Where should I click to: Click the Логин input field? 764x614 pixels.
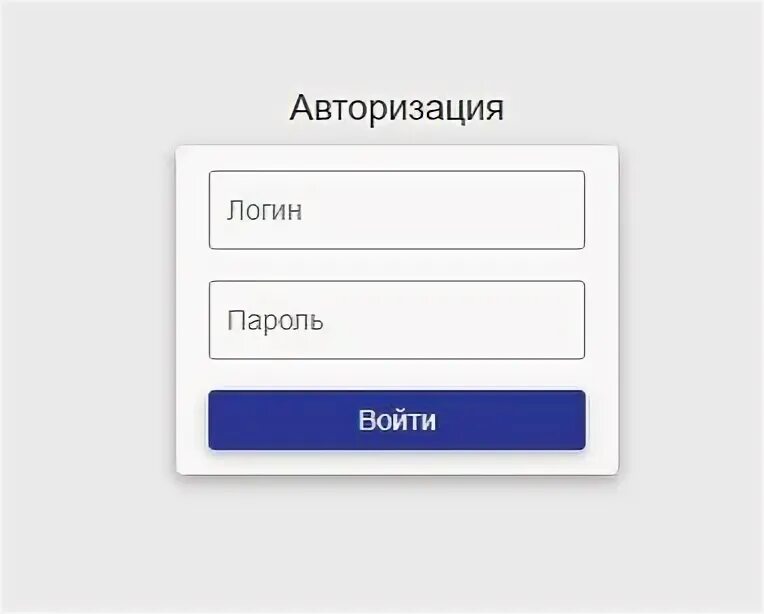coord(397,210)
